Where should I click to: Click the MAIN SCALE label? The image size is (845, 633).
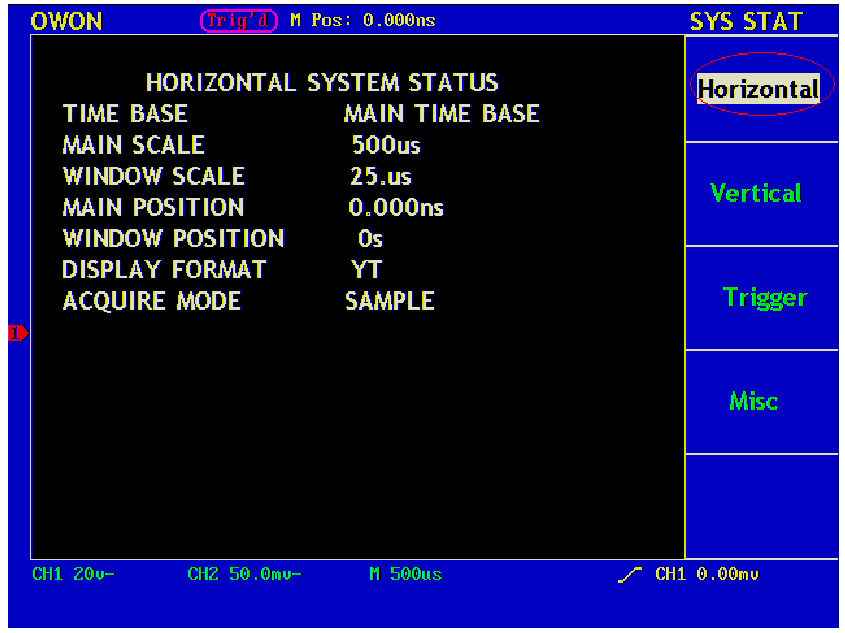coord(134,145)
